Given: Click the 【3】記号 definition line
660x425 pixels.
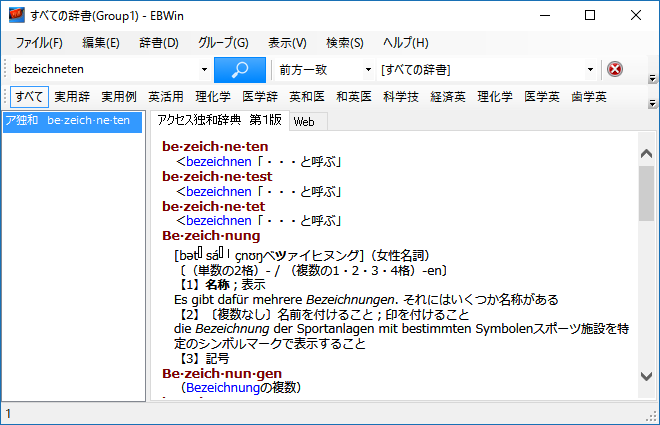Looking at the screenshot, I should click(x=202, y=359).
